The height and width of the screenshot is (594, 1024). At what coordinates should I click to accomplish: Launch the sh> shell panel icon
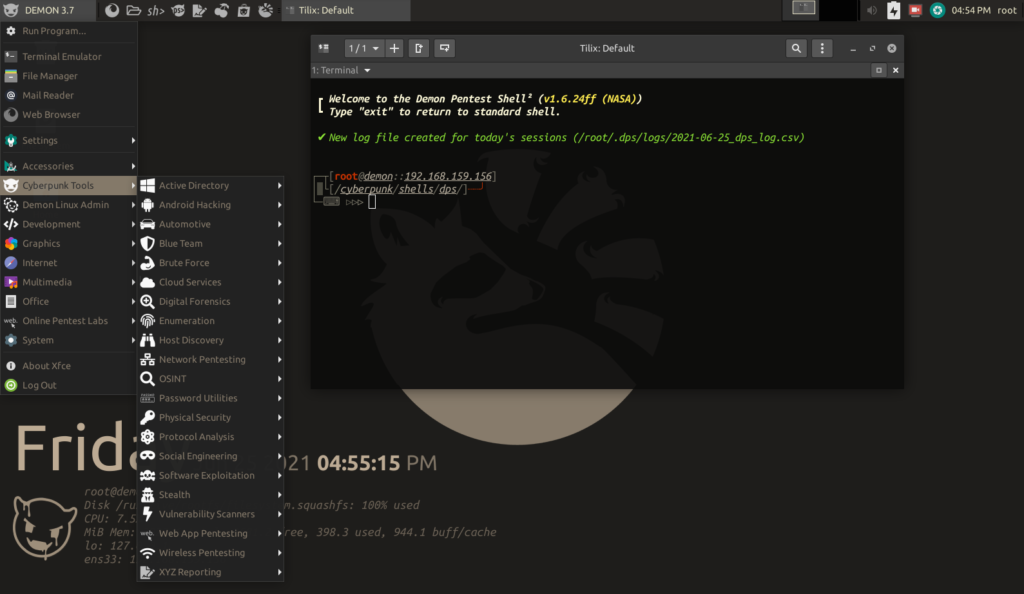point(155,10)
